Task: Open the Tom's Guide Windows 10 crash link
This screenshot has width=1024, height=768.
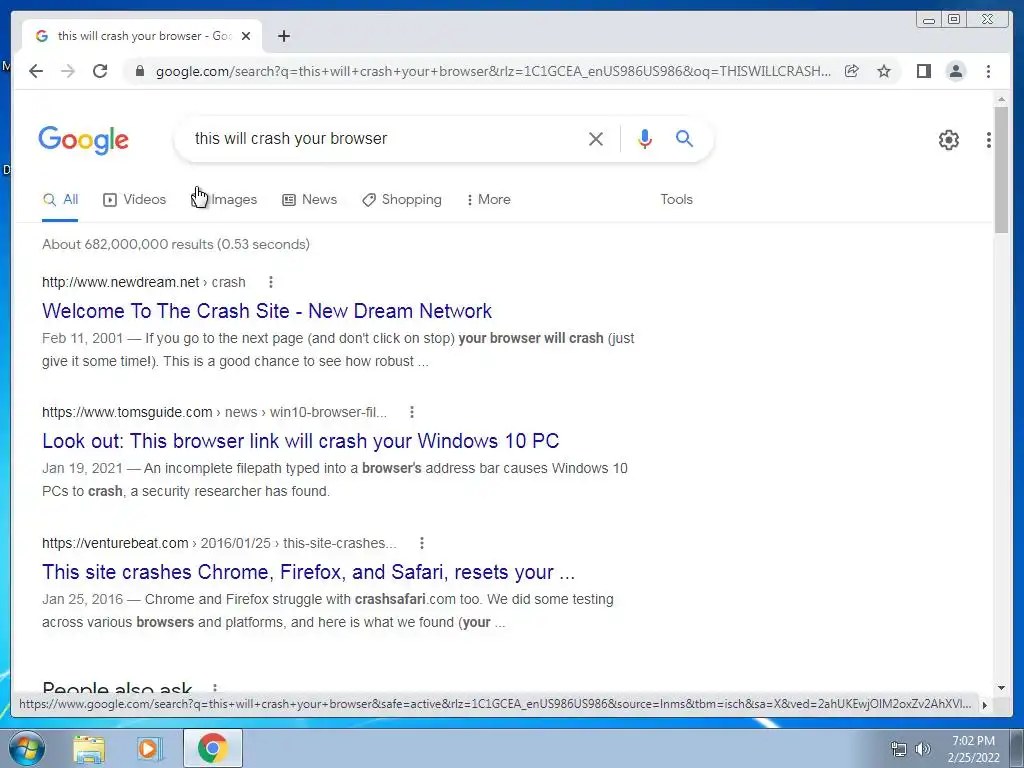Action: point(300,441)
